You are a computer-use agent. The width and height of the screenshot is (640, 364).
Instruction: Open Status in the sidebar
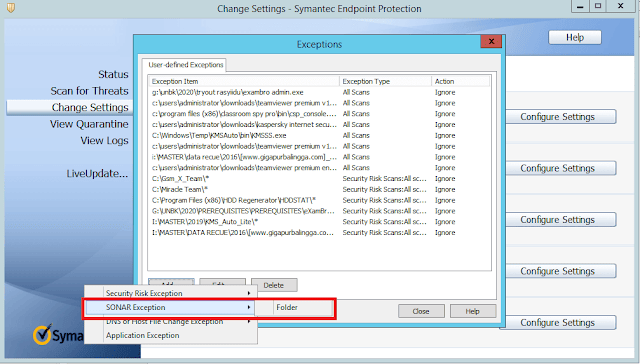pyautogui.click(x=113, y=74)
